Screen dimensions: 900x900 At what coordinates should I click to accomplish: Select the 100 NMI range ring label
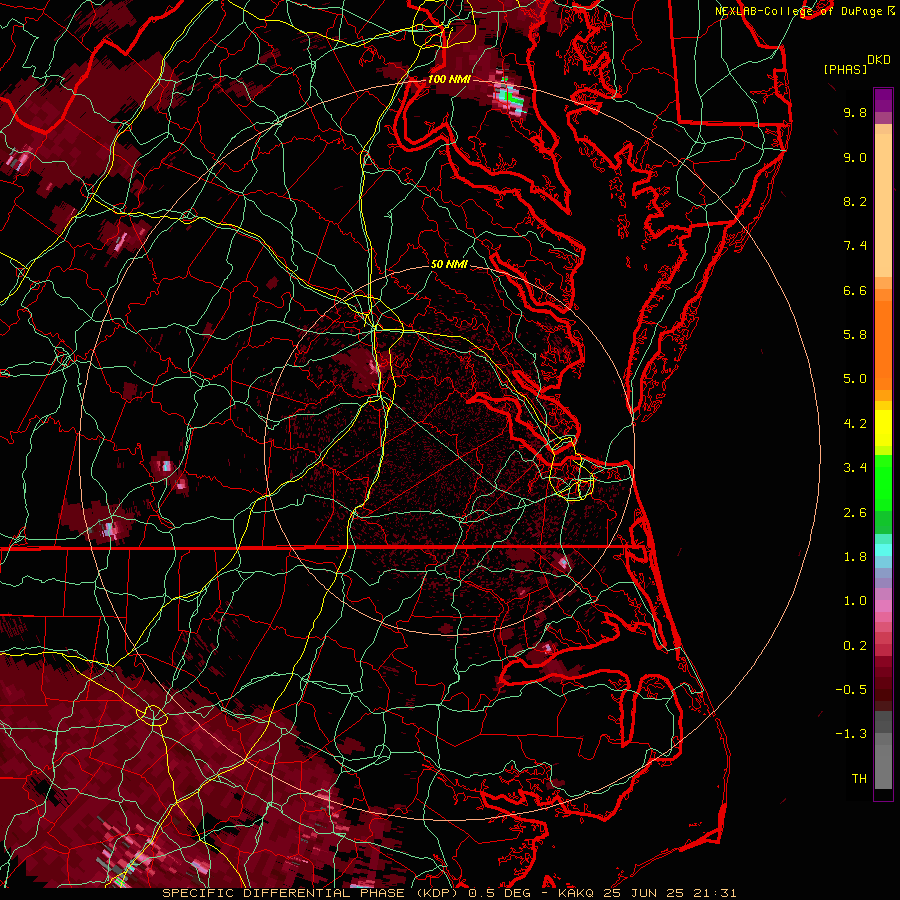[449, 79]
